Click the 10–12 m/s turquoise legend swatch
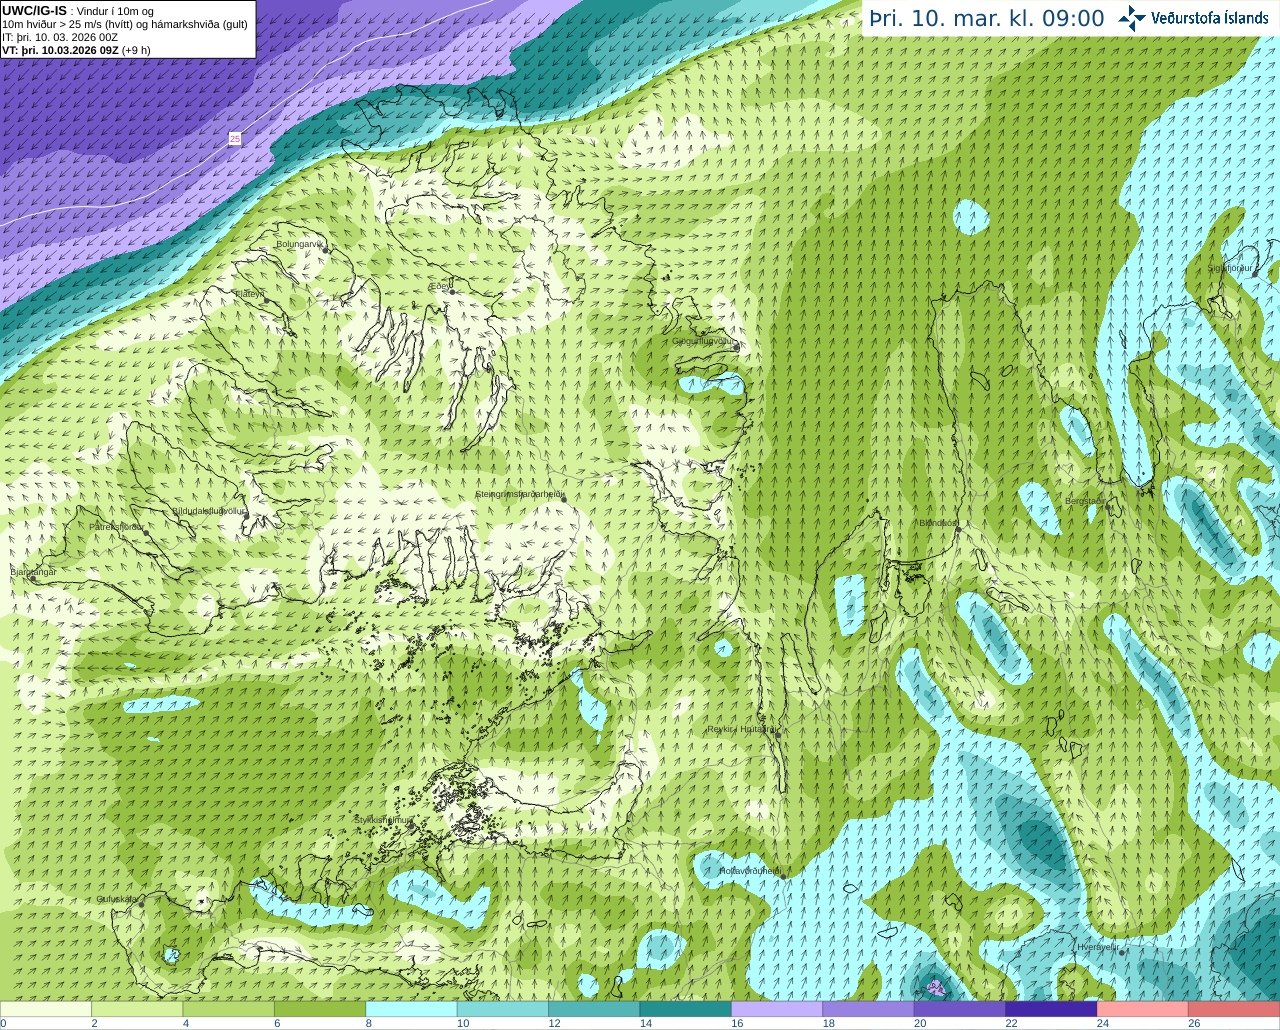The height and width of the screenshot is (1030, 1280). click(x=503, y=1009)
